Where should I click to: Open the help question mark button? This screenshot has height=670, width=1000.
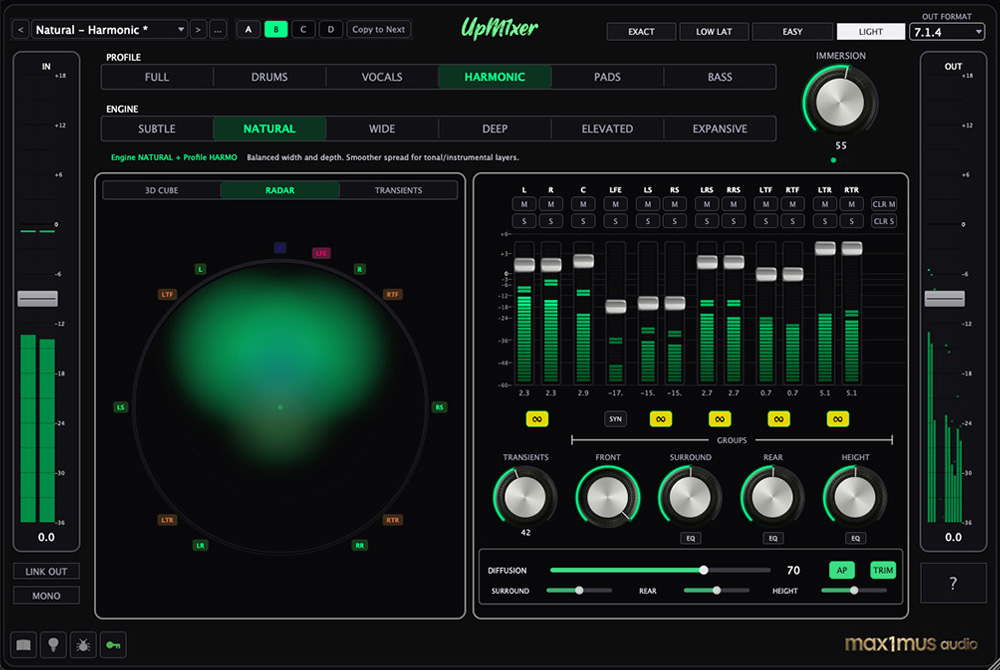tap(953, 583)
